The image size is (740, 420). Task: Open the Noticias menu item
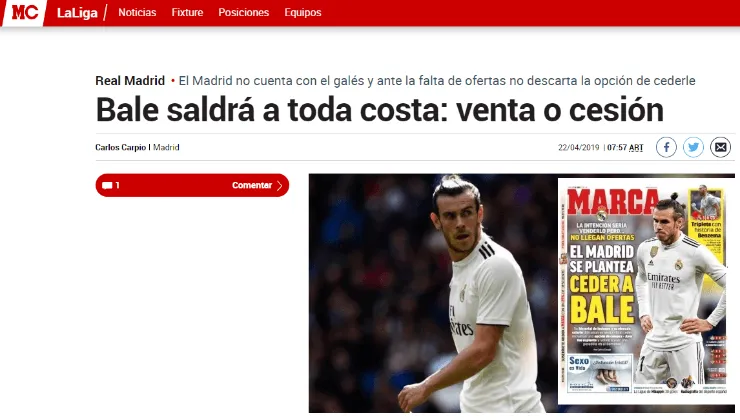point(137,12)
